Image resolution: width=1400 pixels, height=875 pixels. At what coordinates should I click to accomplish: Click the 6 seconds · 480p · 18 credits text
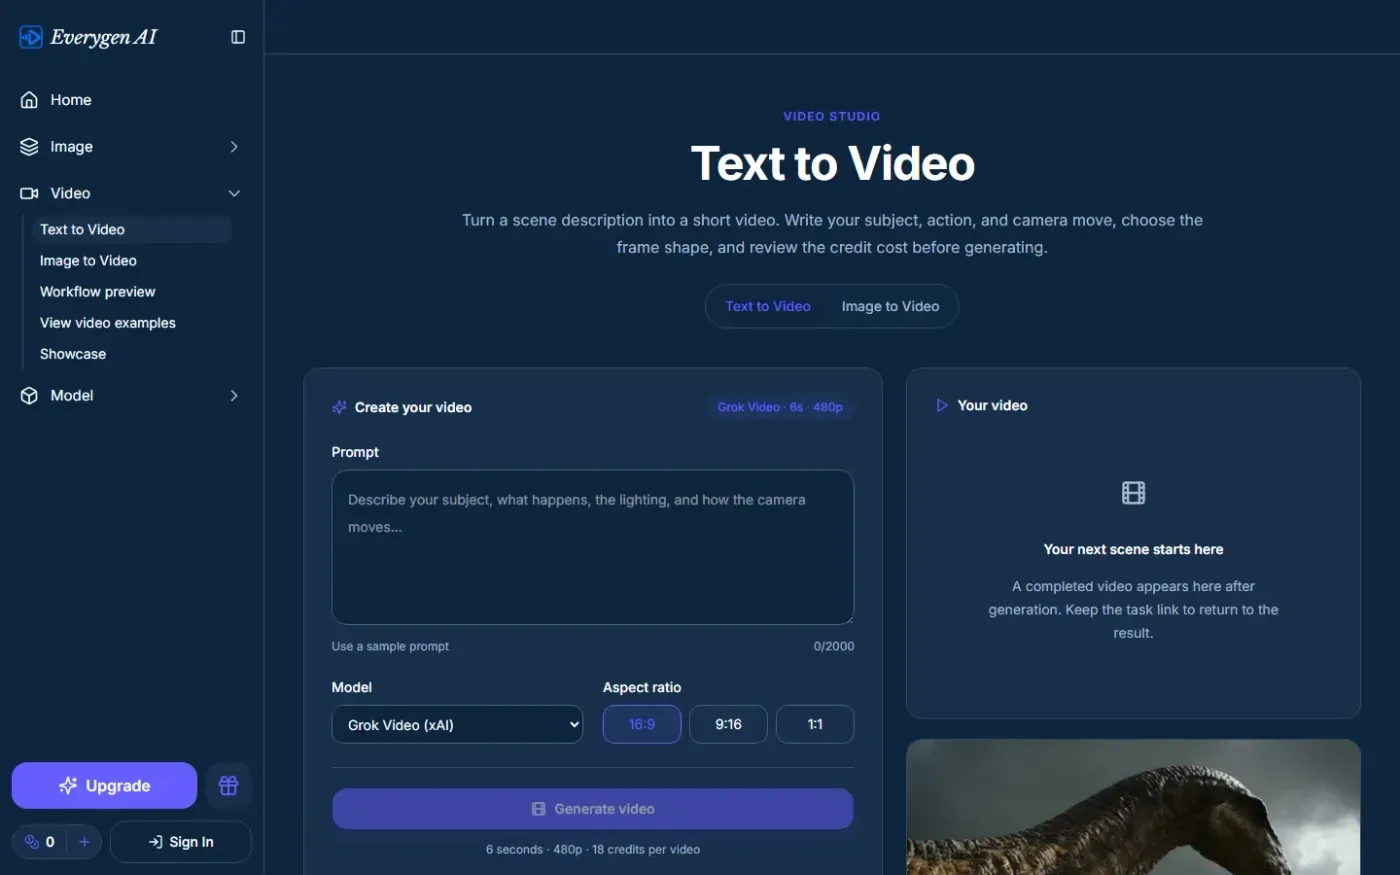[593, 849]
